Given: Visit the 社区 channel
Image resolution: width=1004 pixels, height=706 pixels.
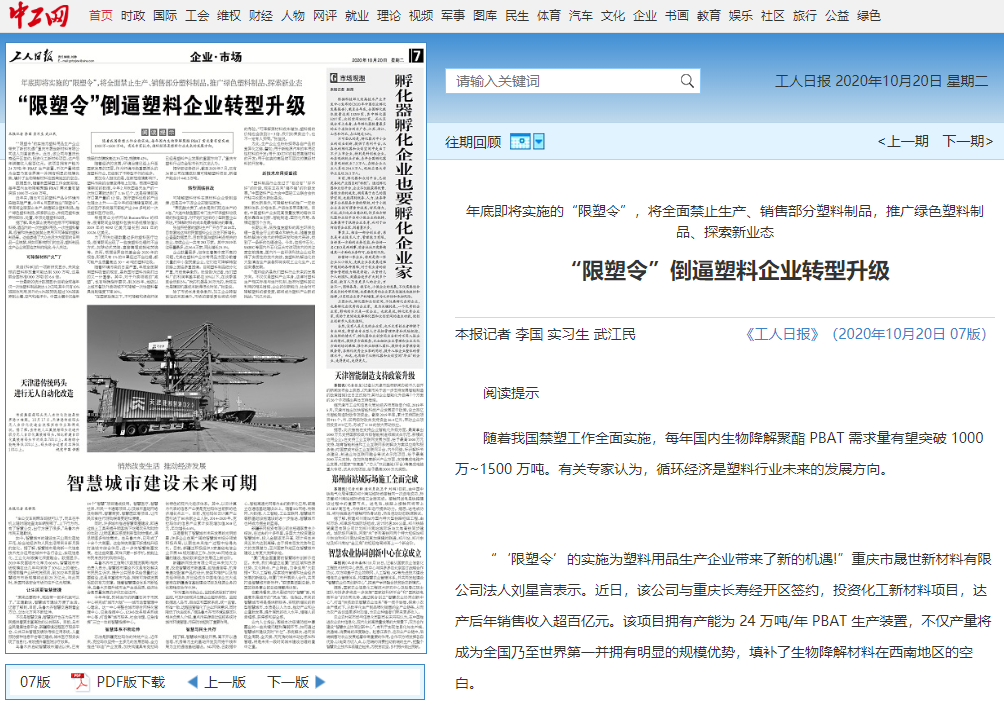Looking at the screenshot, I should (773, 15).
